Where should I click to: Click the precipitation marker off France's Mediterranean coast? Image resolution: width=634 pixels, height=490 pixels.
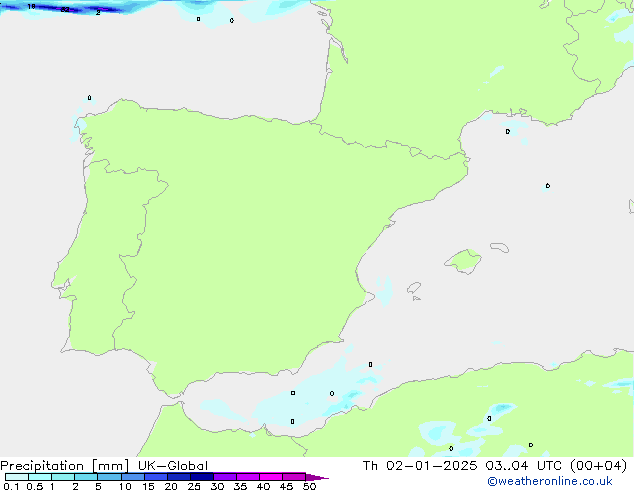[x=507, y=131]
